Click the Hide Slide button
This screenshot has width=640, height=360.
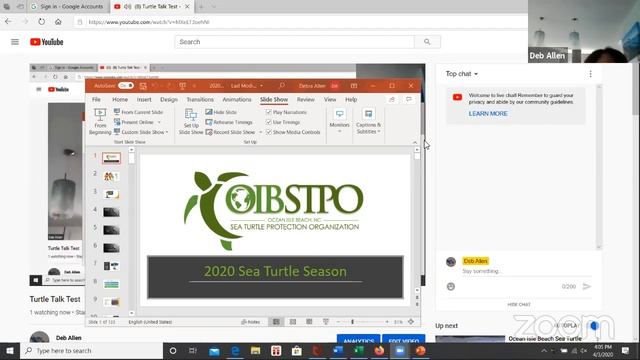(x=221, y=112)
